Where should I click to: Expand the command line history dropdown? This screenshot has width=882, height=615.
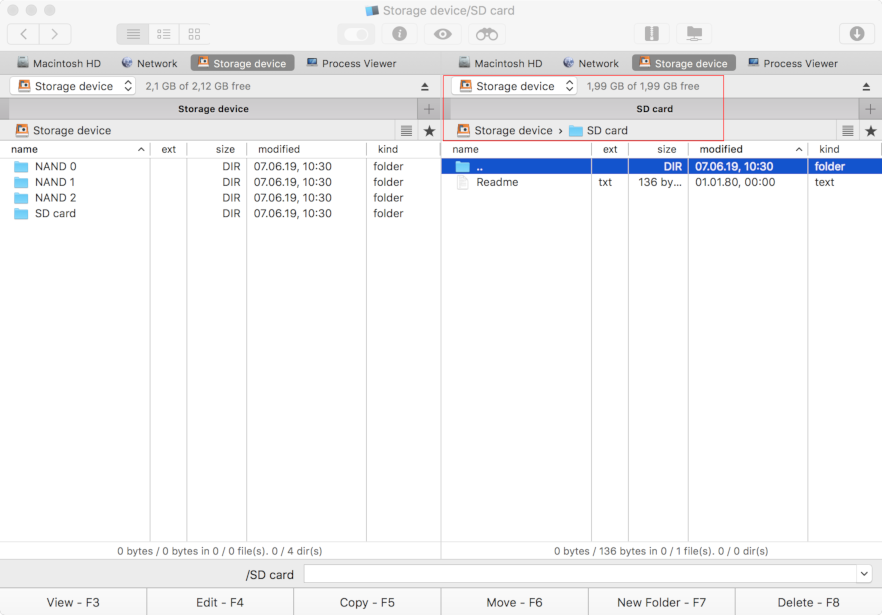[864, 574]
